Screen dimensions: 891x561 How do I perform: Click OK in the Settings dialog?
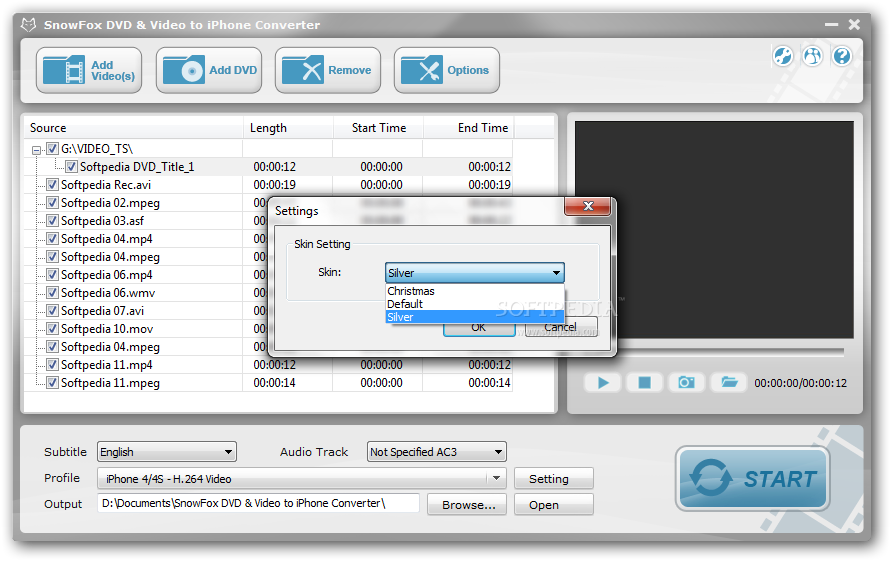(x=479, y=328)
